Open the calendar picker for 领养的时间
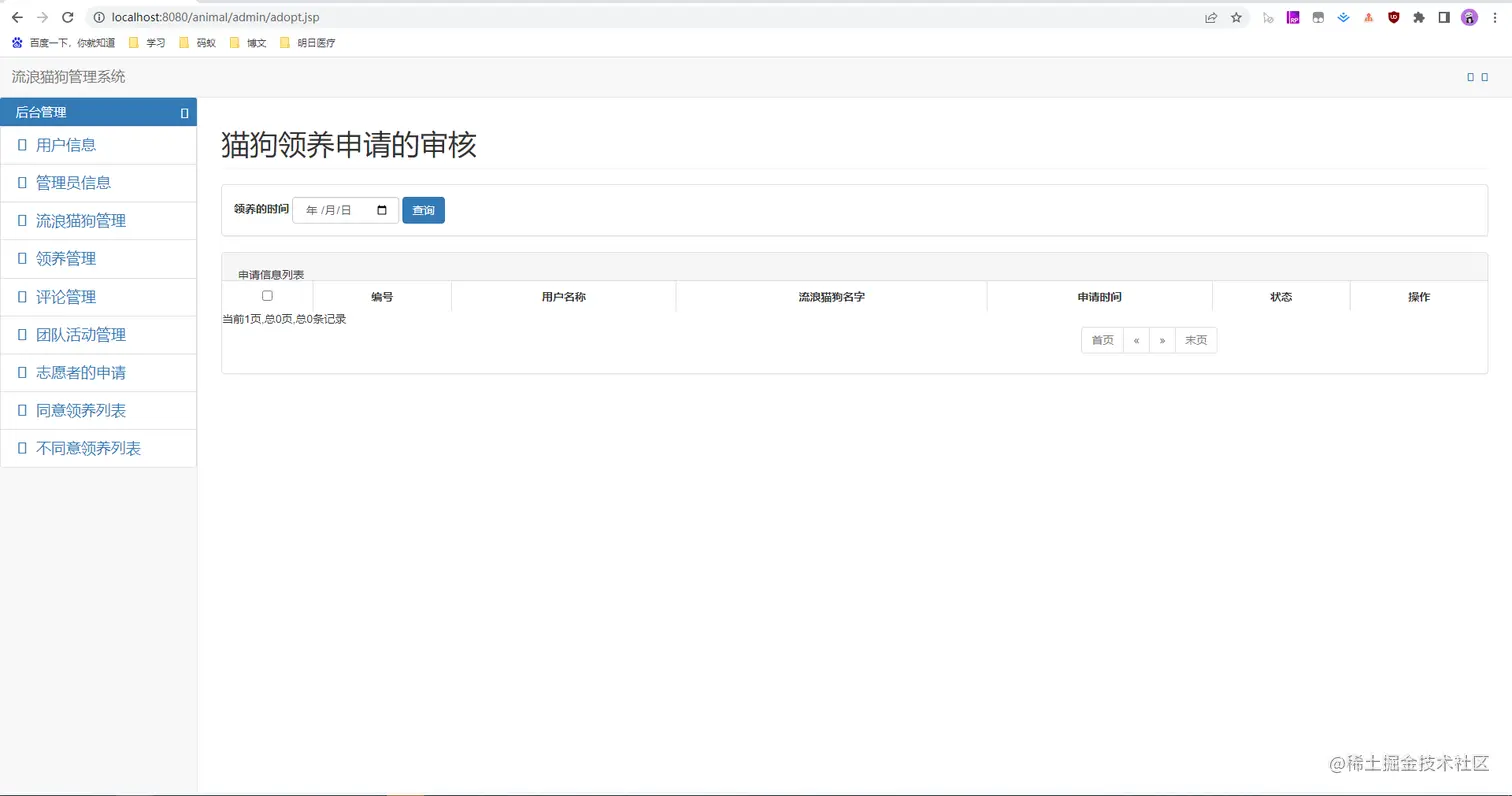The image size is (1512, 796). pyautogui.click(x=383, y=211)
